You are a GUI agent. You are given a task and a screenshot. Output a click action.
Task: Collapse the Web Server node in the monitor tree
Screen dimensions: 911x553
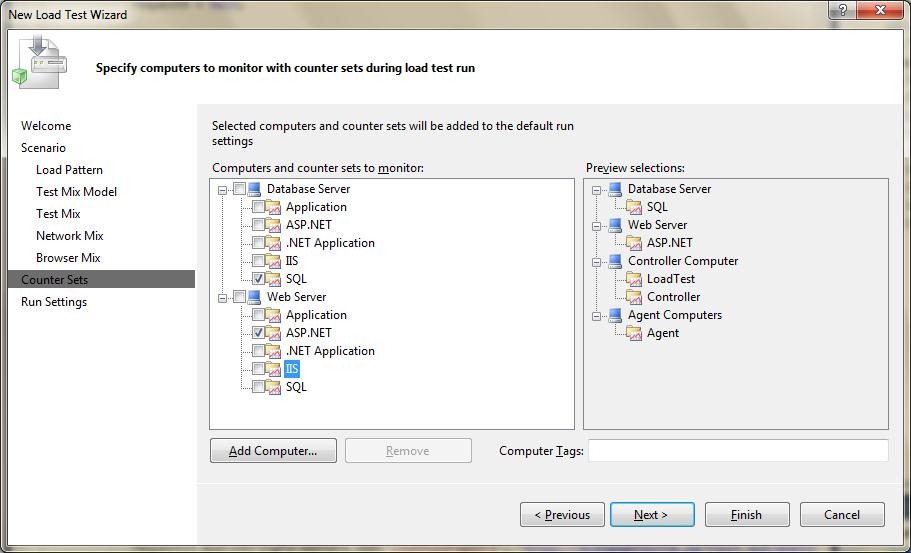(x=223, y=298)
